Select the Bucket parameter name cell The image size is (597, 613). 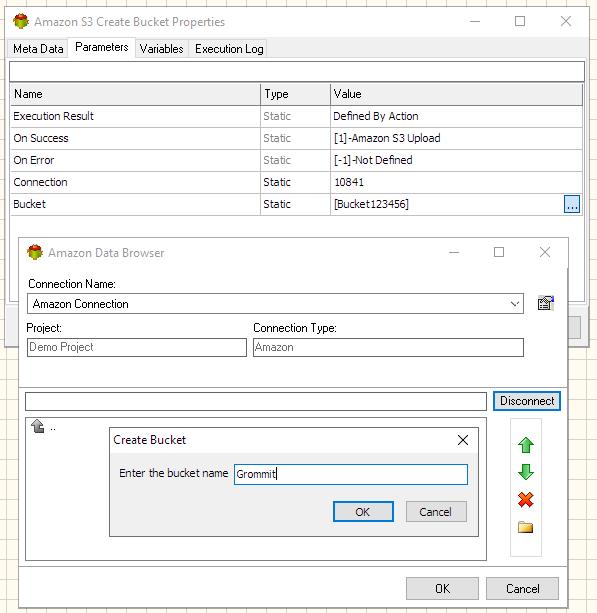coord(135,204)
